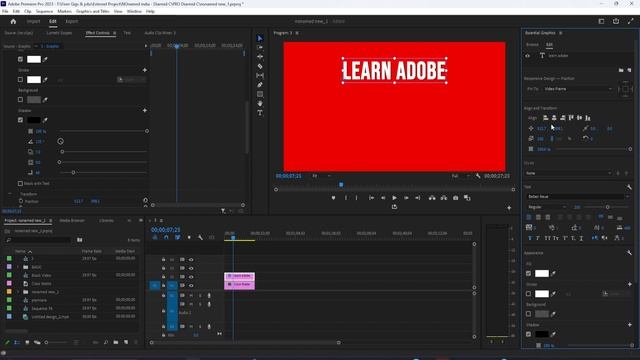Select the Rectangle tool
The height and width of the screenshot is (360, 640).
tap(260, 94)
